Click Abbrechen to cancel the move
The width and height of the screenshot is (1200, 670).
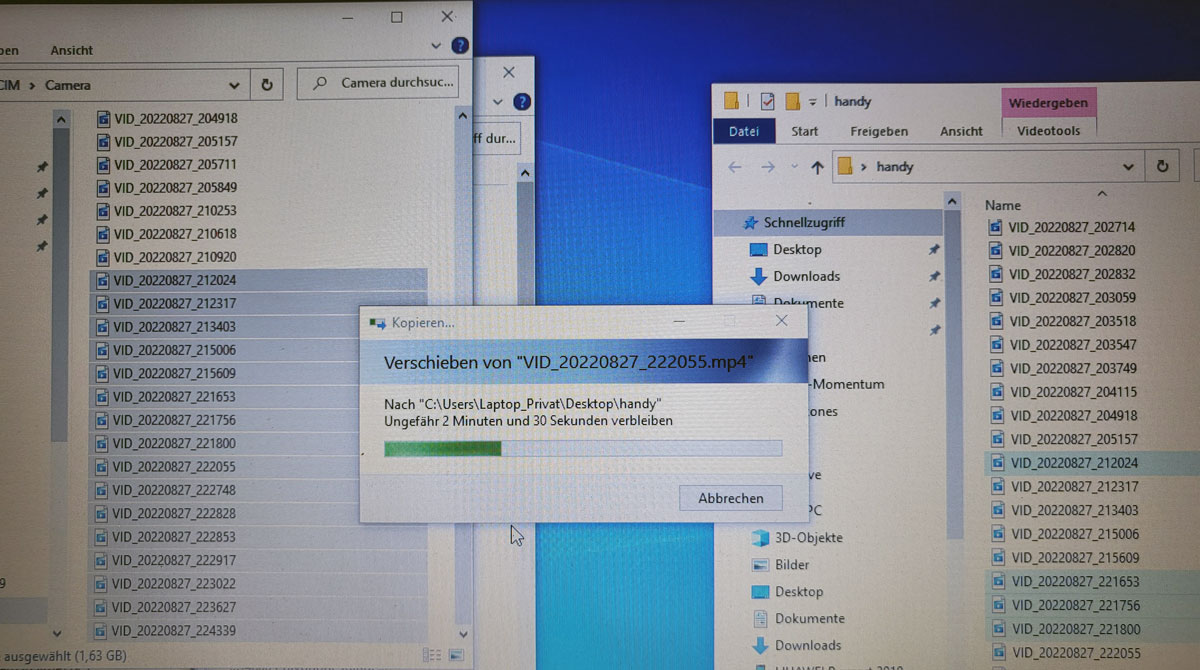point(730,498)
